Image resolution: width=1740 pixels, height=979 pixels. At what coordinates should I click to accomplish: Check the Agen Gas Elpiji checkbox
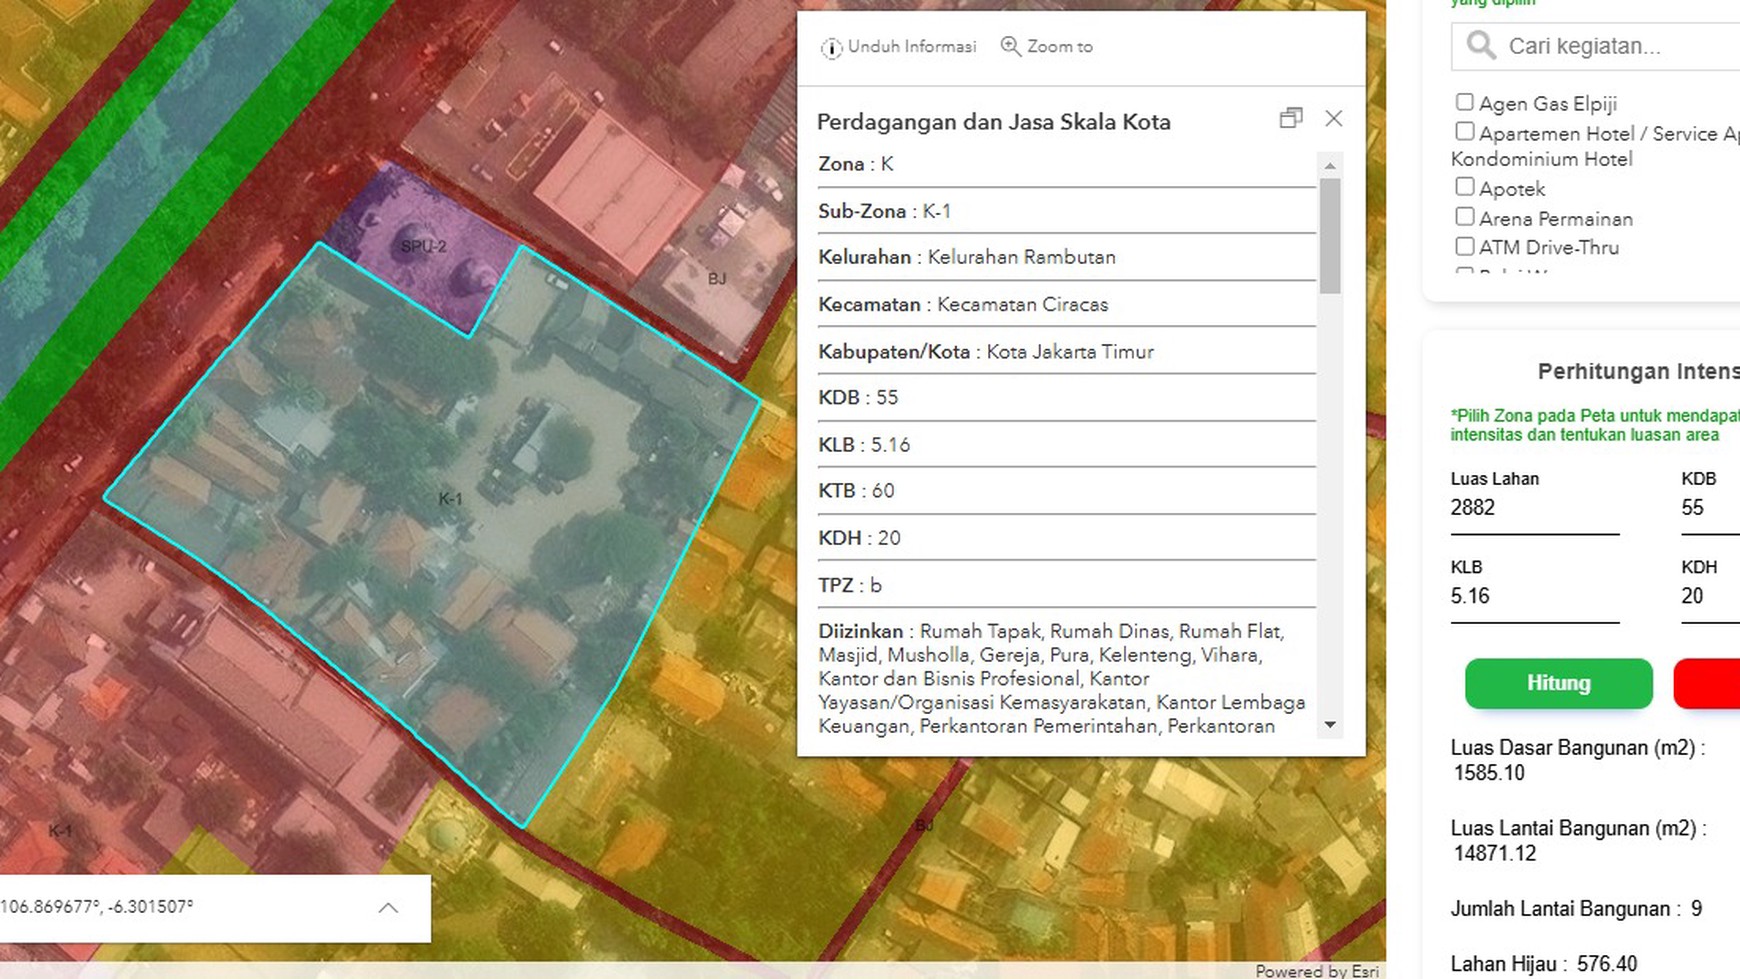click(1465, 102)
